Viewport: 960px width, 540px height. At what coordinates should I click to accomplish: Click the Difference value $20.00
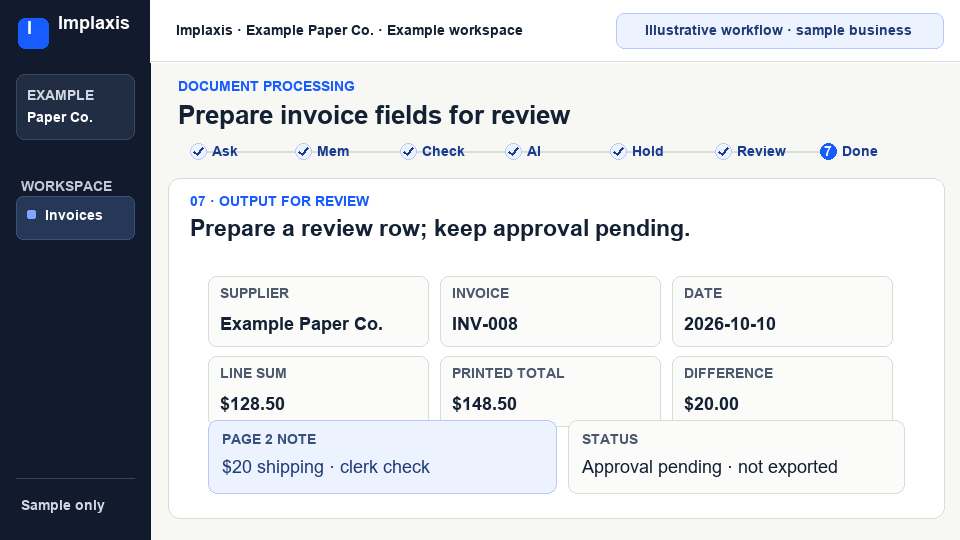pyautogui.click(x=711, y=404)
